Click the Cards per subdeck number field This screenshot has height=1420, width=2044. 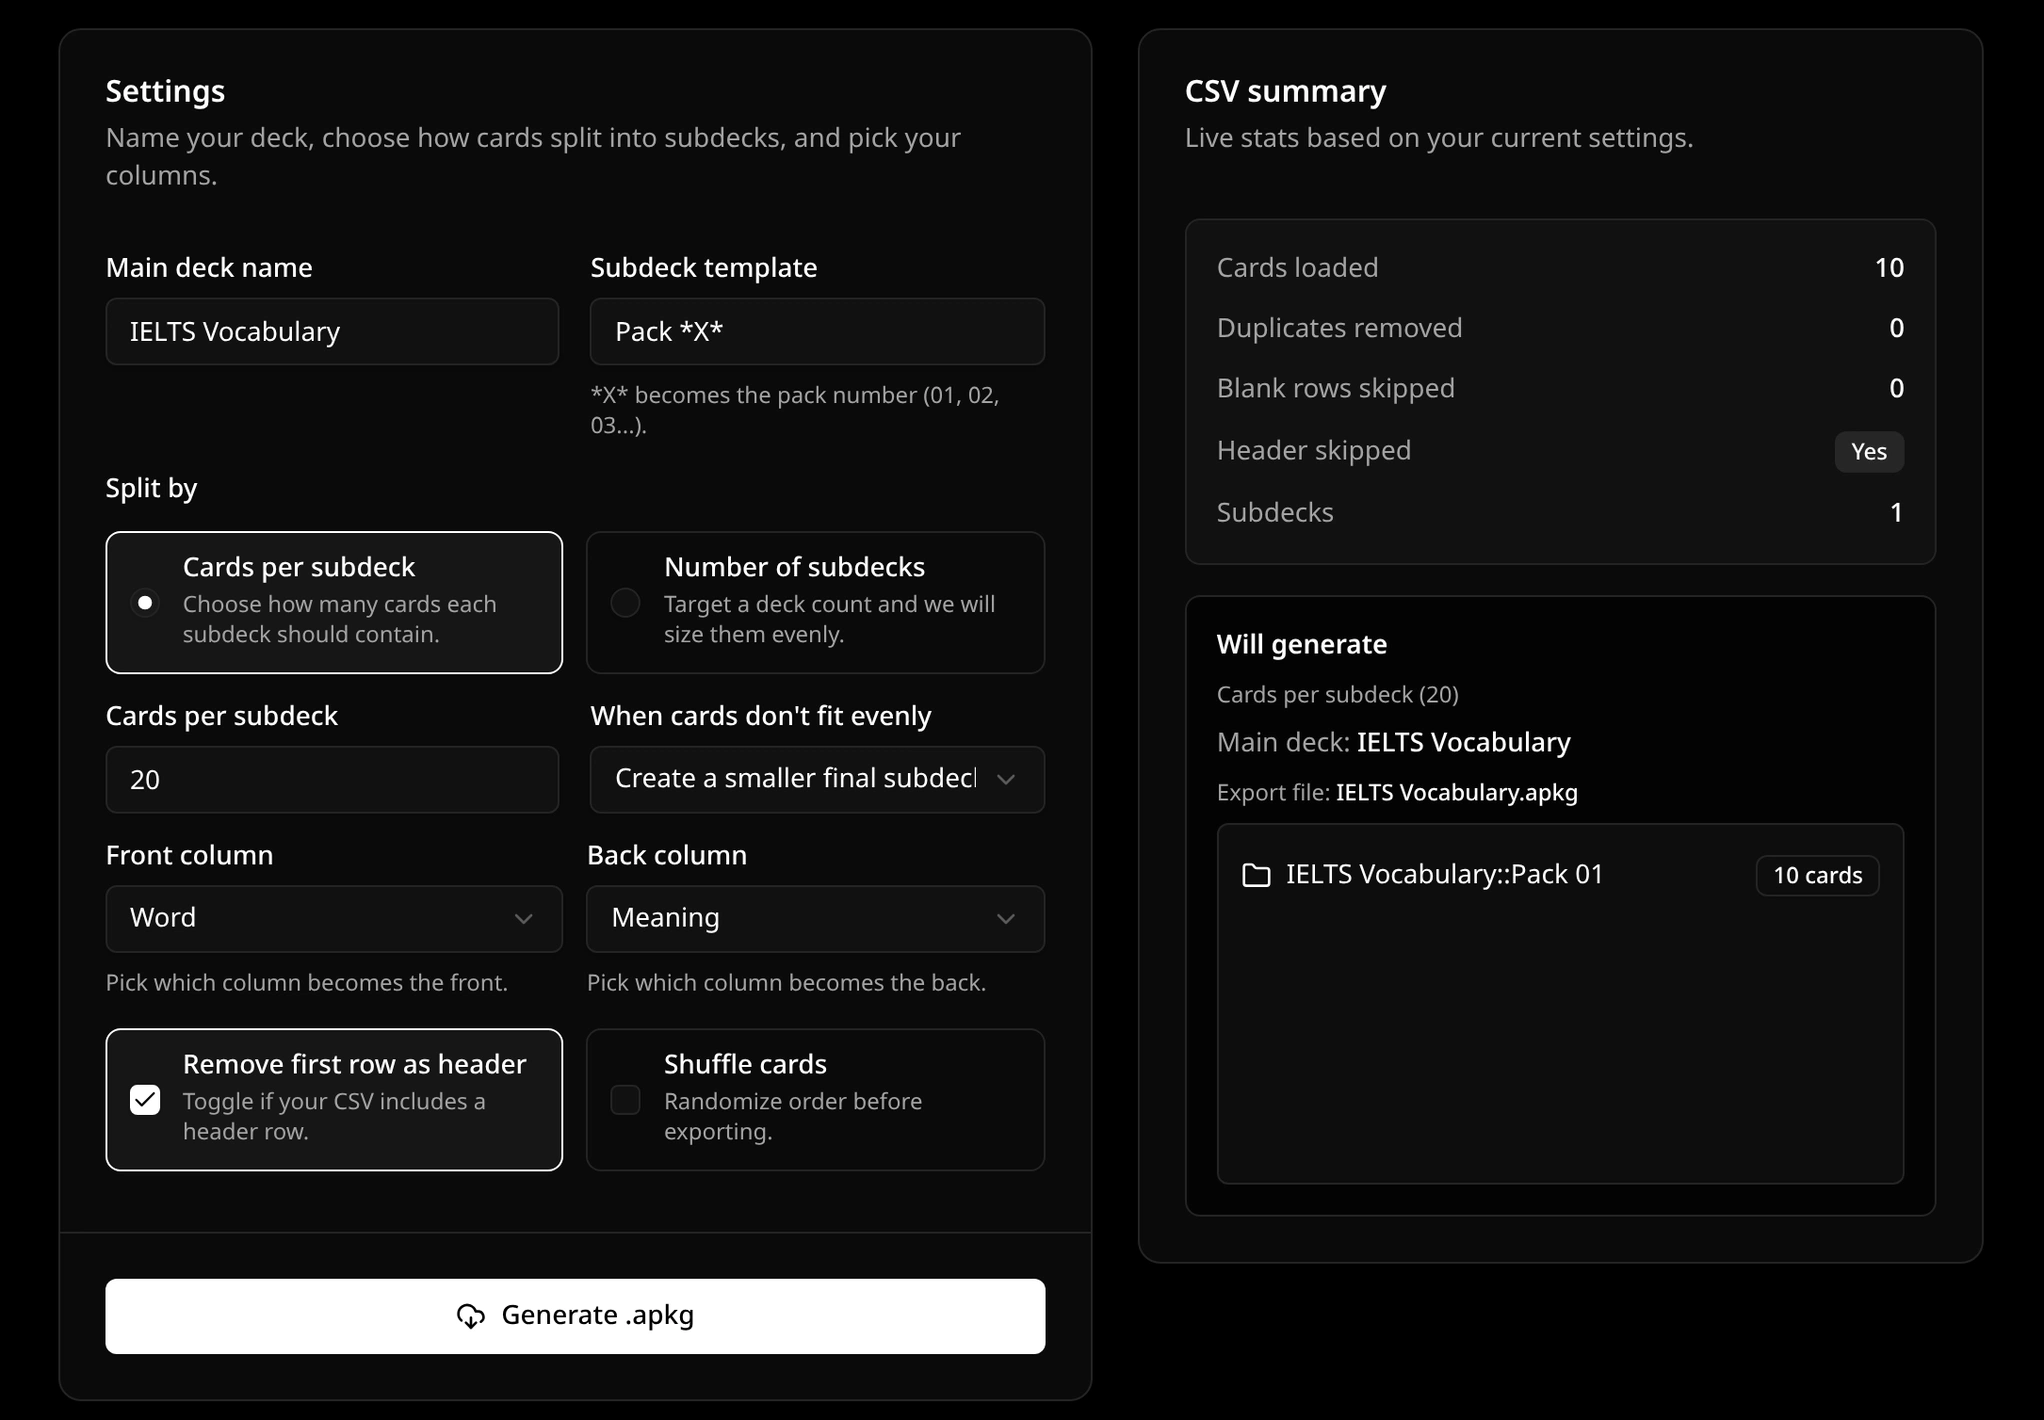(332, 779)
